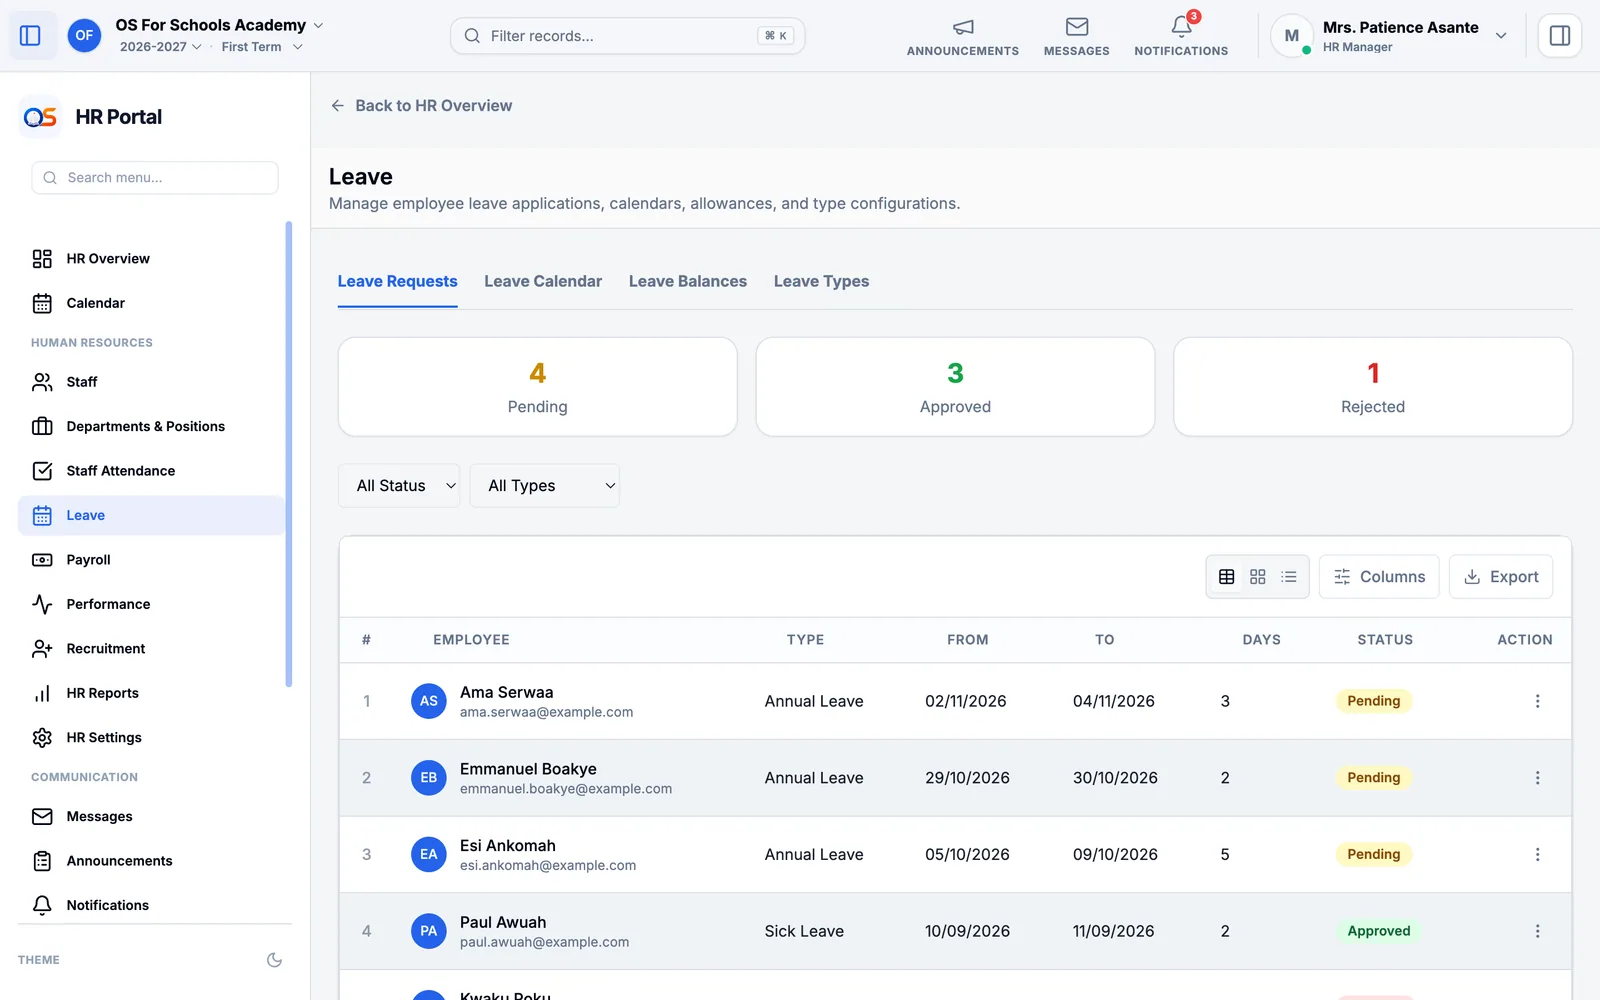Click Esi Ankomah employee name
This screenshot has width=1600, height=1000.
click(508, 846)
